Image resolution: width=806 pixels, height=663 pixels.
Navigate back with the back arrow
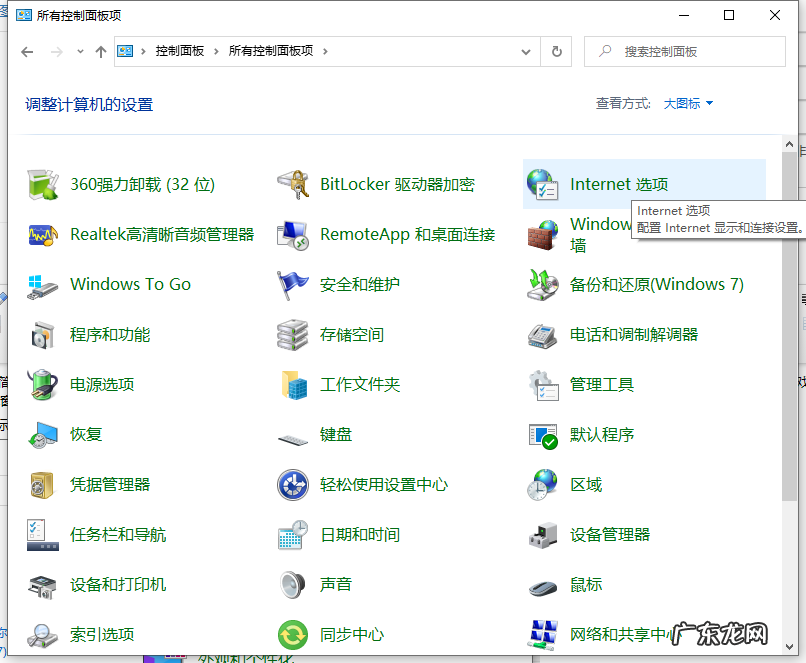pos(27,51)
